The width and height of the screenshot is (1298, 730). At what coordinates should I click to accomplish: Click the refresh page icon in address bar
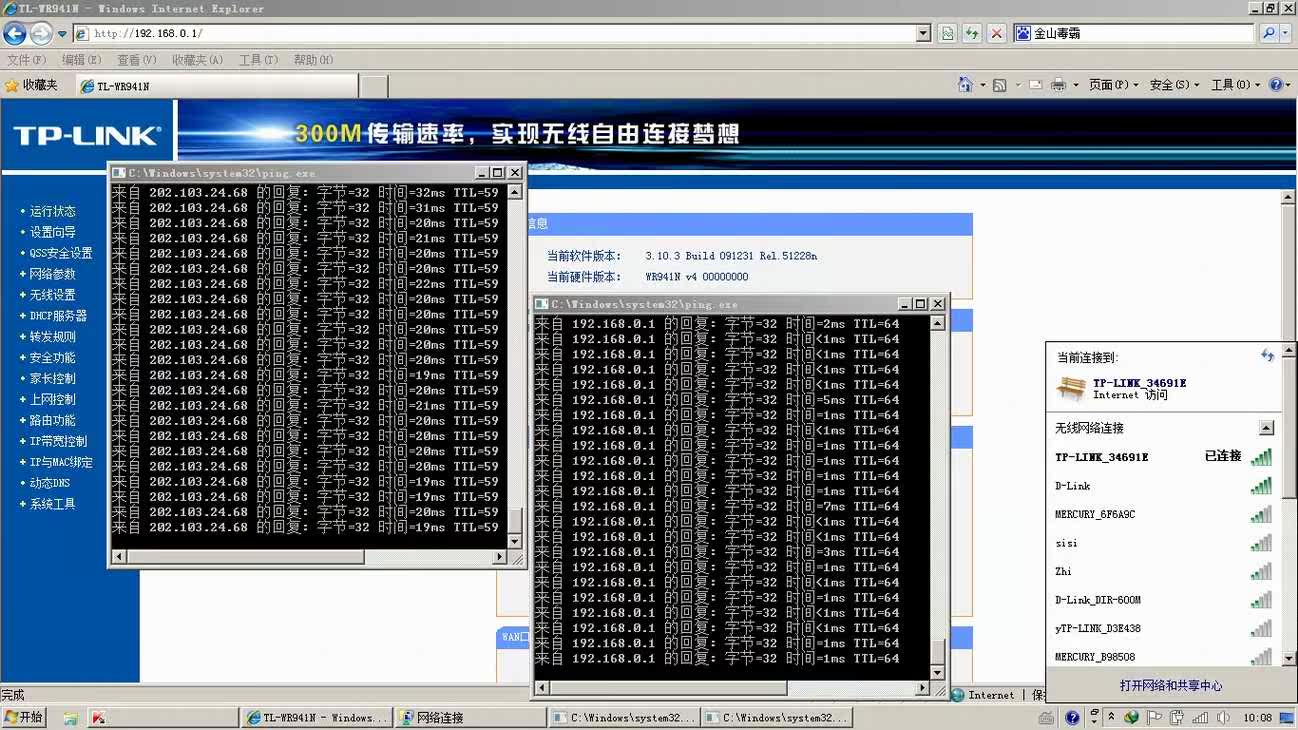click(971, 33)
